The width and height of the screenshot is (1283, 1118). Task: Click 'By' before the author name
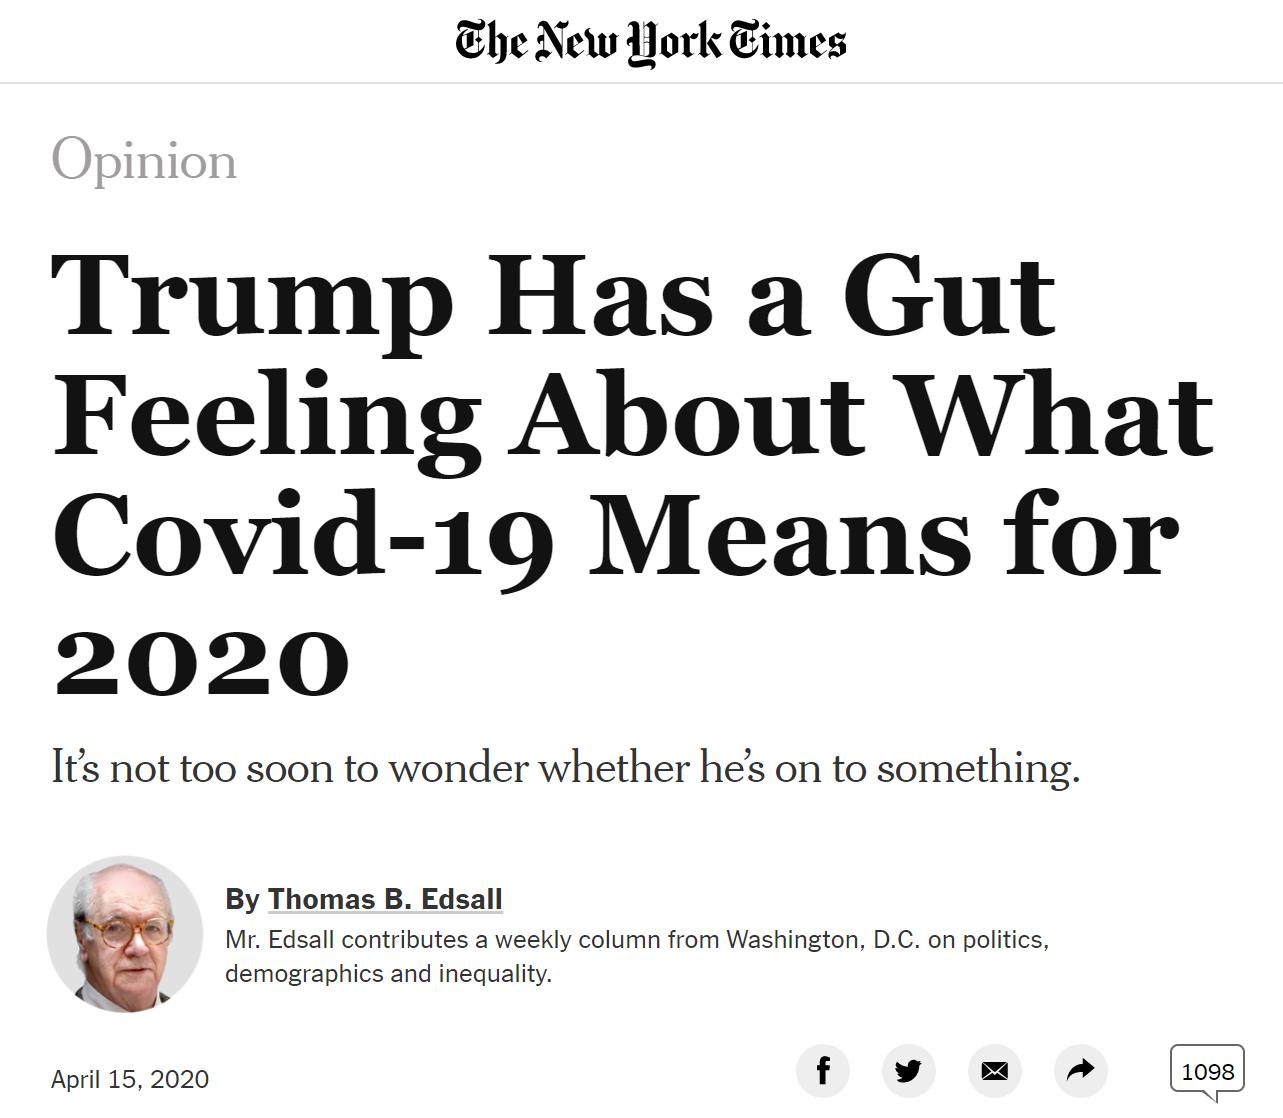[x=242, y=899]
